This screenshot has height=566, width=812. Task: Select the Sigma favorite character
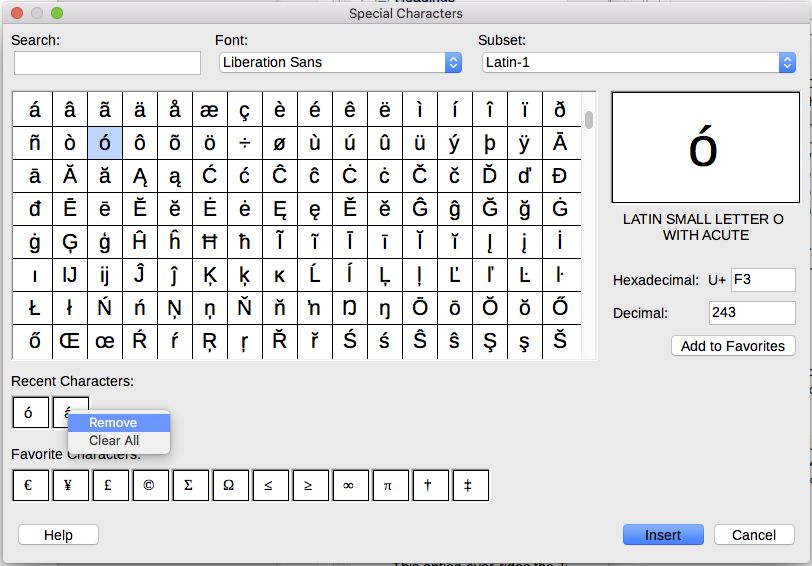[191, 486]
